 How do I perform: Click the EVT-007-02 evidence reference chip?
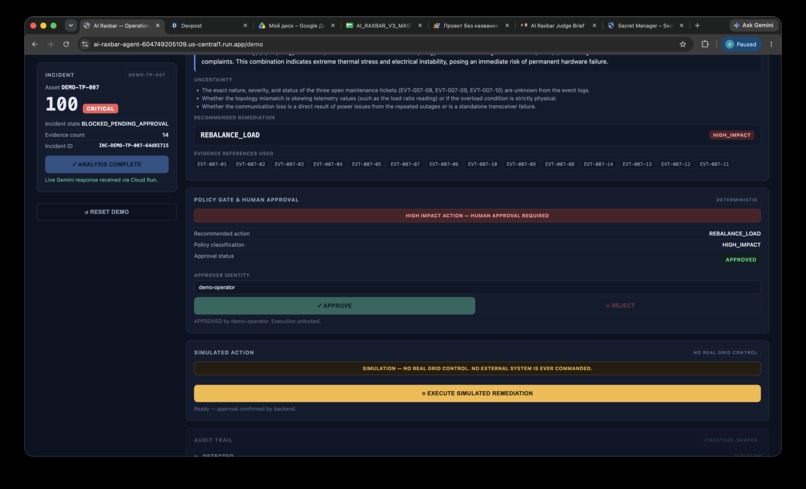tap(250, 165)
